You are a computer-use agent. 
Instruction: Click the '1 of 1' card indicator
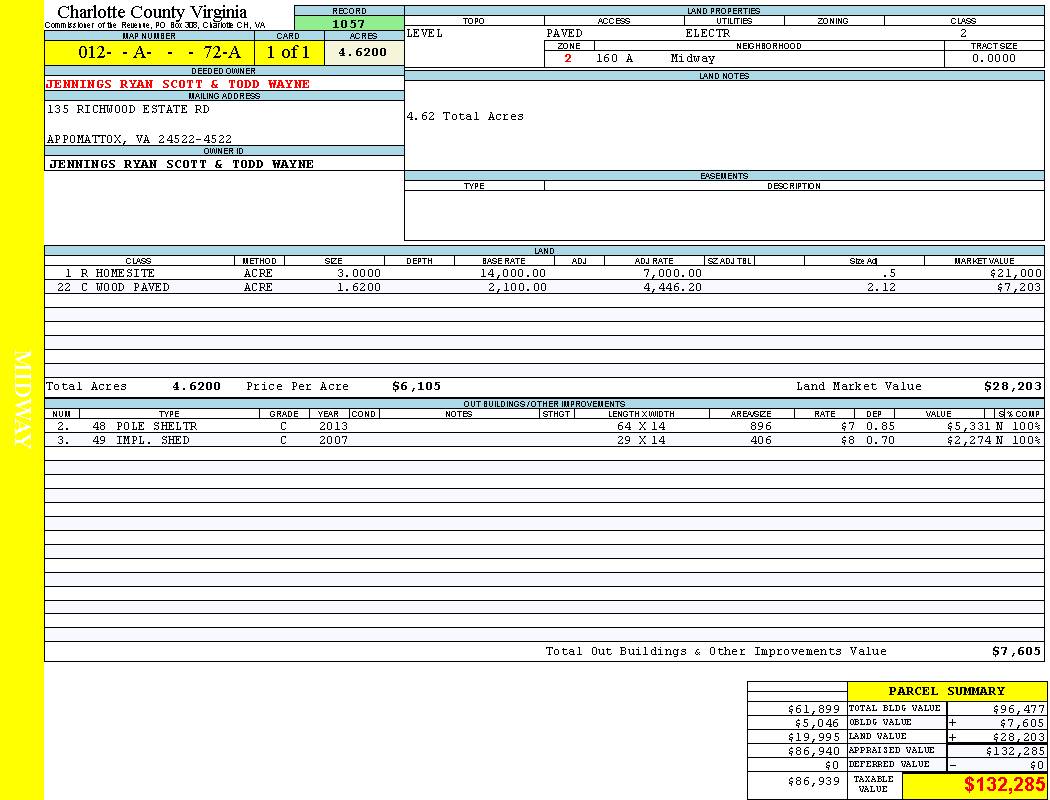pyautogui.click(x=288, y=52)
